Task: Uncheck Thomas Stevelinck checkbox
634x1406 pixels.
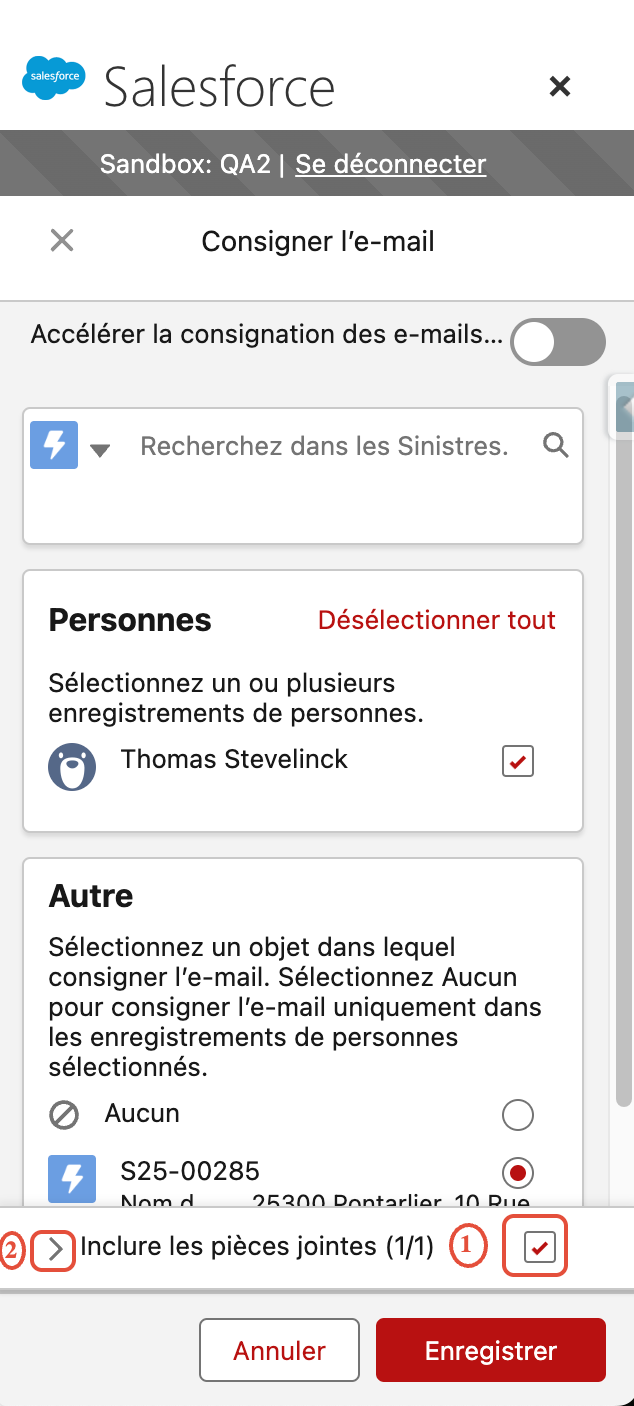Action: [518, 762]
